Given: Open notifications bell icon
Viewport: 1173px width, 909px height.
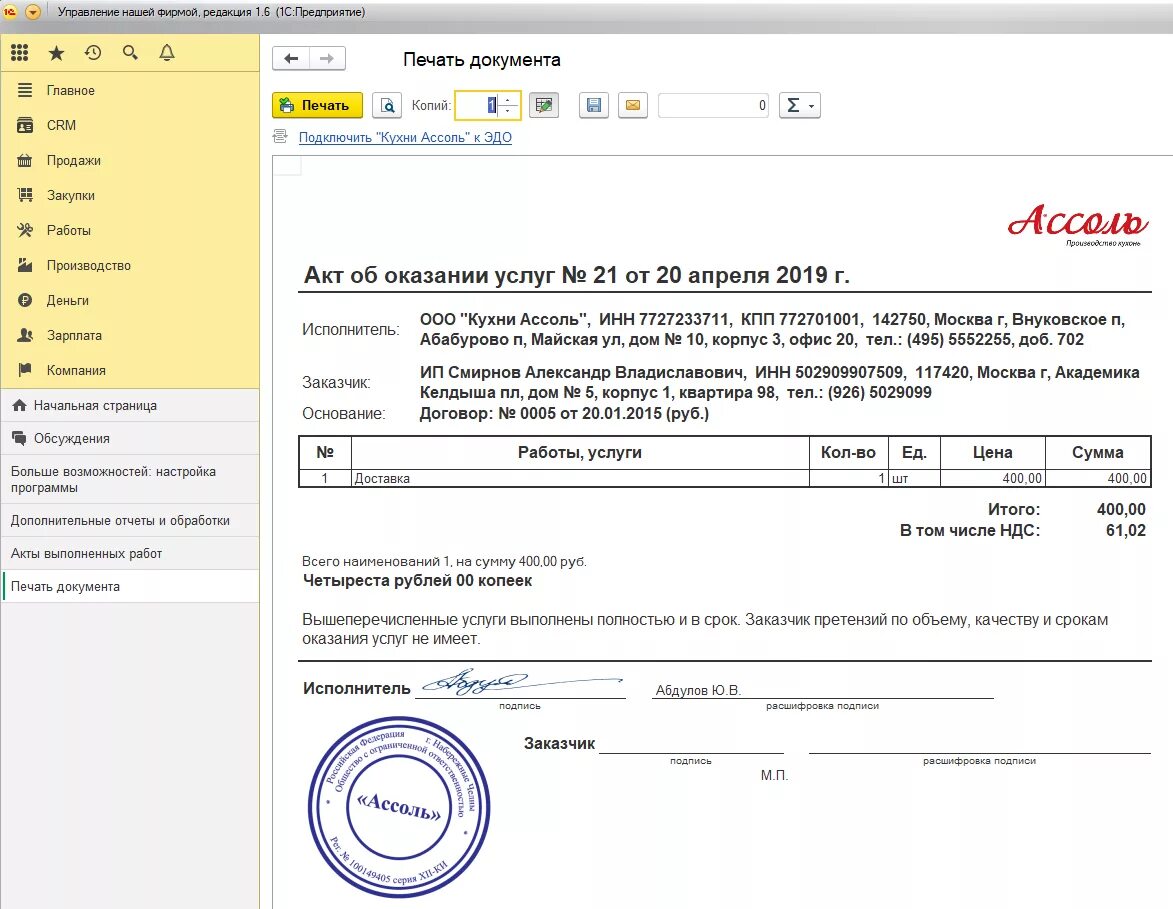Looking at the screenshot, I should (x=167, y=52).
